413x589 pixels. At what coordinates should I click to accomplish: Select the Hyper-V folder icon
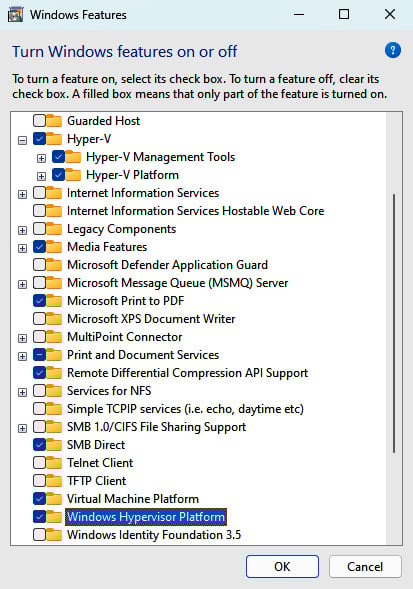[x=54, y=139]
